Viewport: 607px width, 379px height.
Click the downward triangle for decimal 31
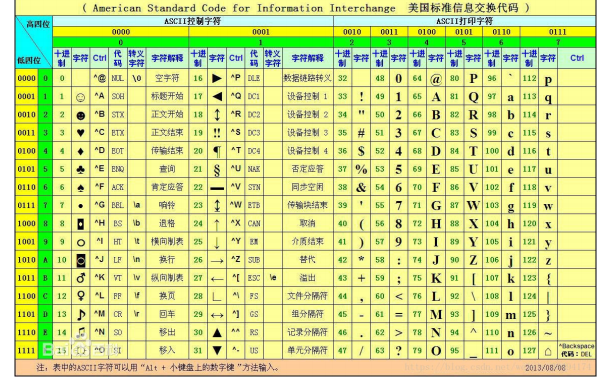[x=217, y=351]
